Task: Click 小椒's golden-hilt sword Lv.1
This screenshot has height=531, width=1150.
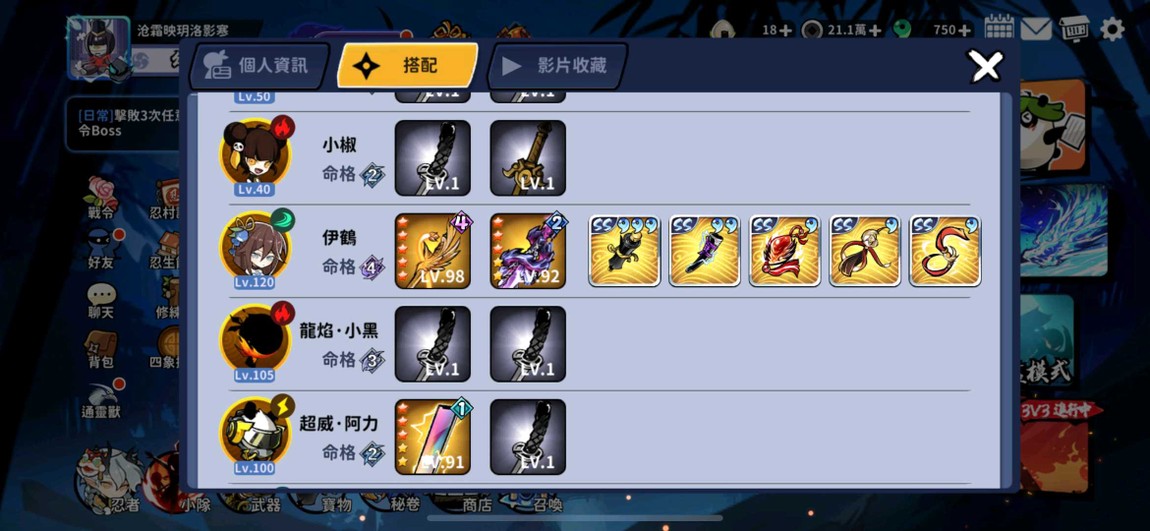Action: click(528, 158)
